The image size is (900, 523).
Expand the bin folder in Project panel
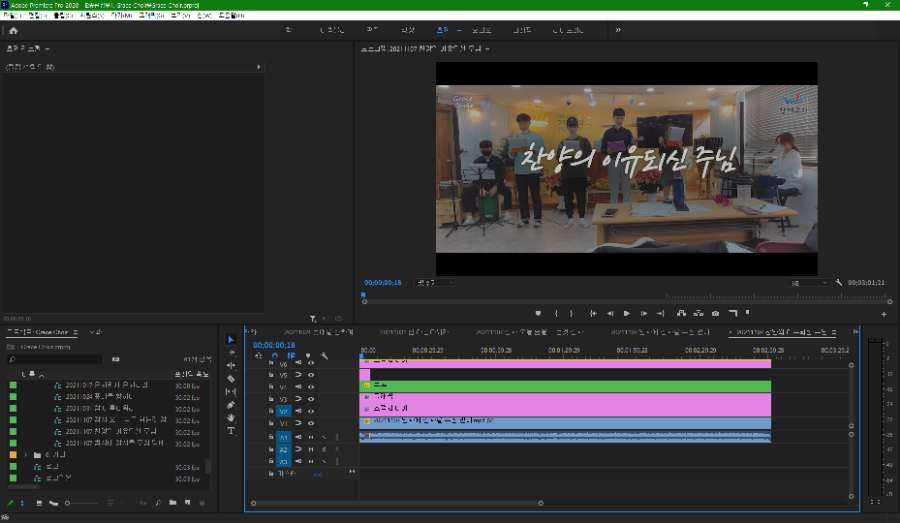pos(25,455)
